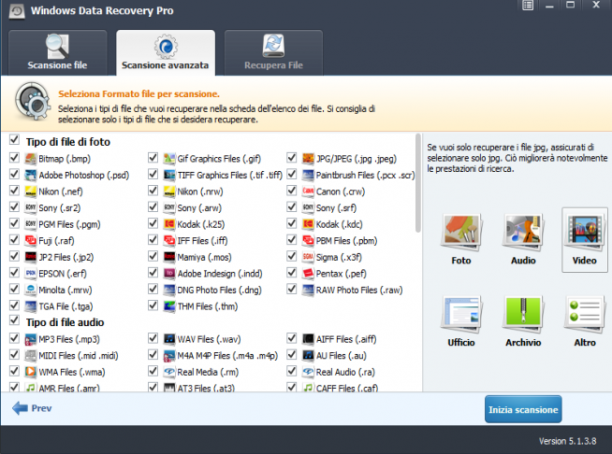This screenshot has height=454, width=612.
Task: Go back with the Prev button
Action: [x=32, y=408]
